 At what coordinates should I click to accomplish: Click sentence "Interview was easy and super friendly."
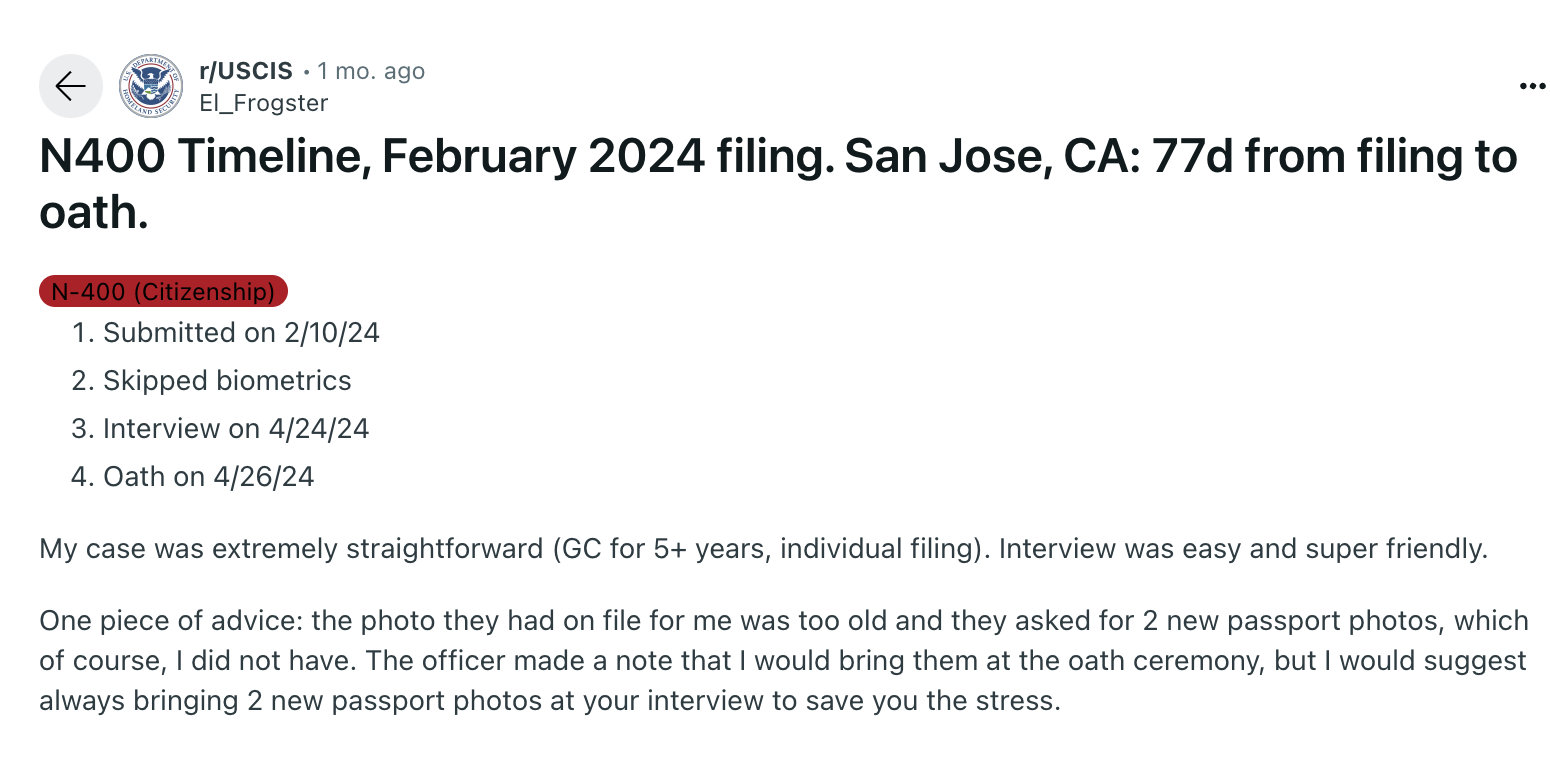[1243, 549]
